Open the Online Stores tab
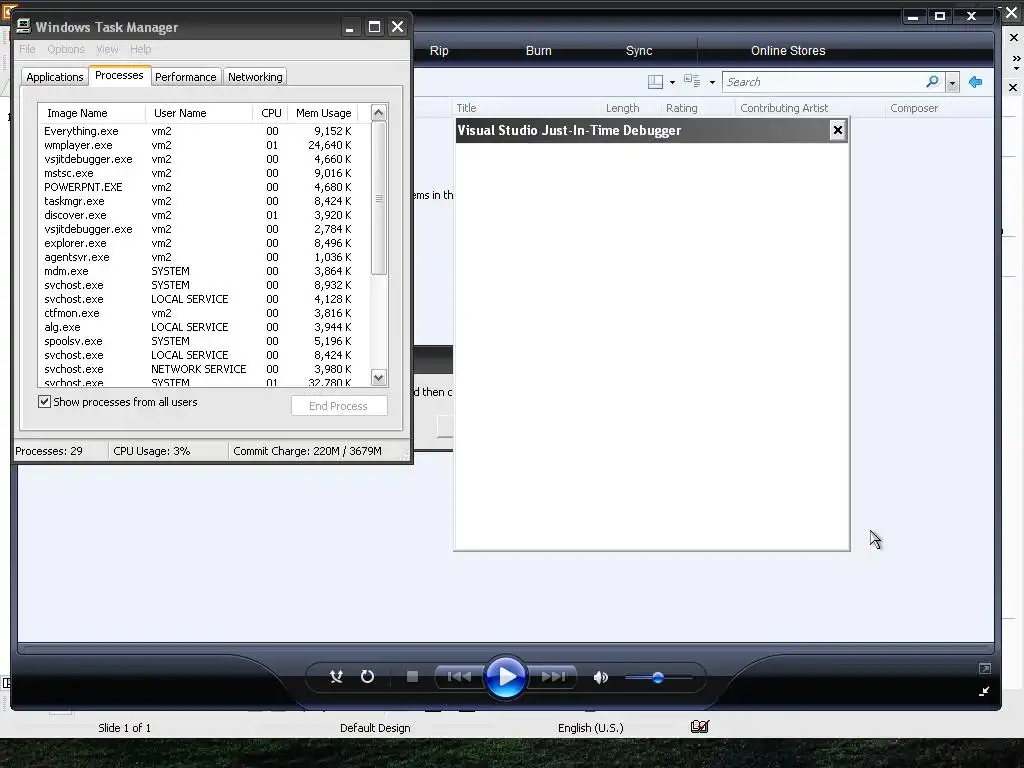Viewport: 1024px width, 768px height. [788, 50]
